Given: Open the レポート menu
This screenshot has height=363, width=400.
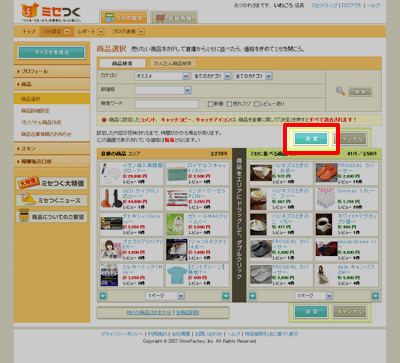Looking at the screenshot, I should tap(91, 32).
